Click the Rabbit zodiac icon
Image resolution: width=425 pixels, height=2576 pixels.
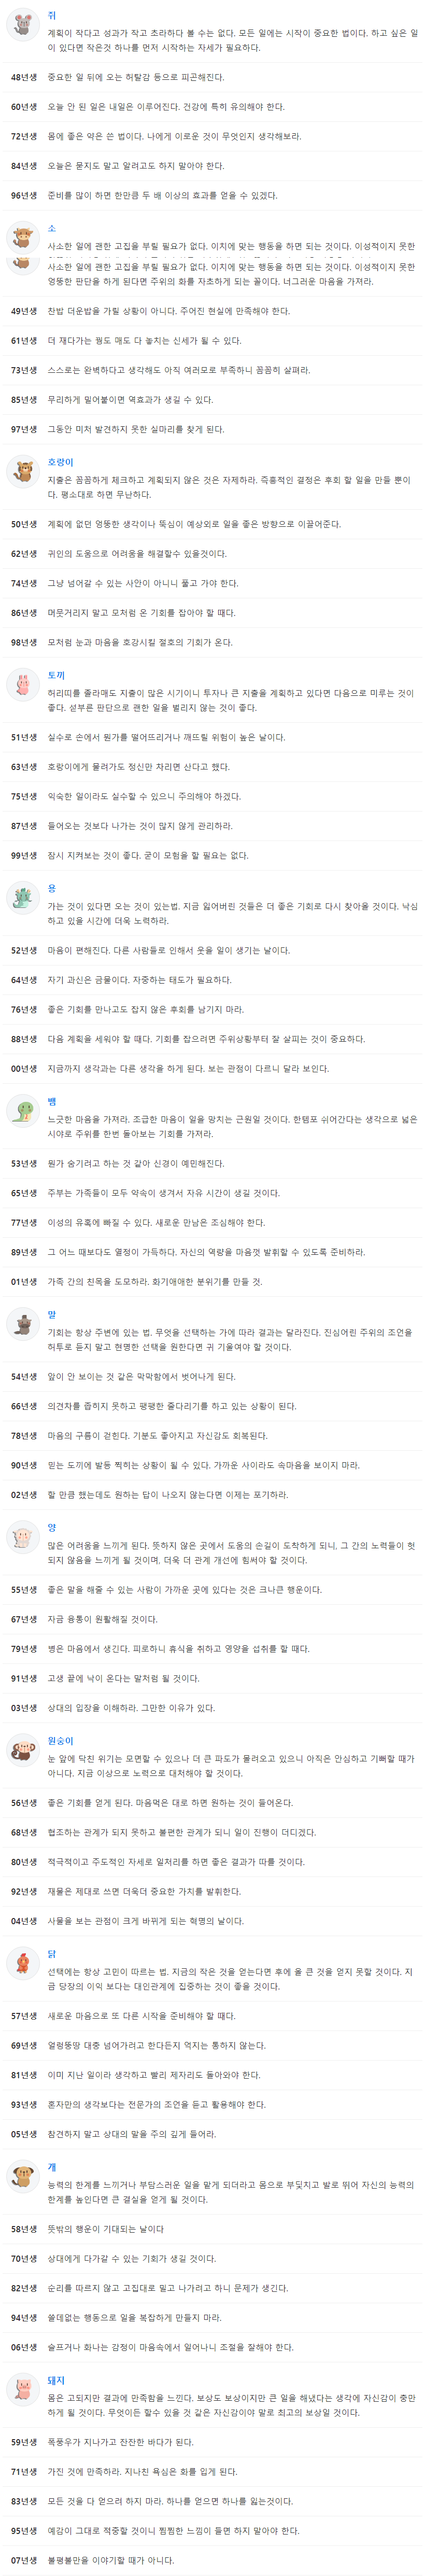click(22, 684)
